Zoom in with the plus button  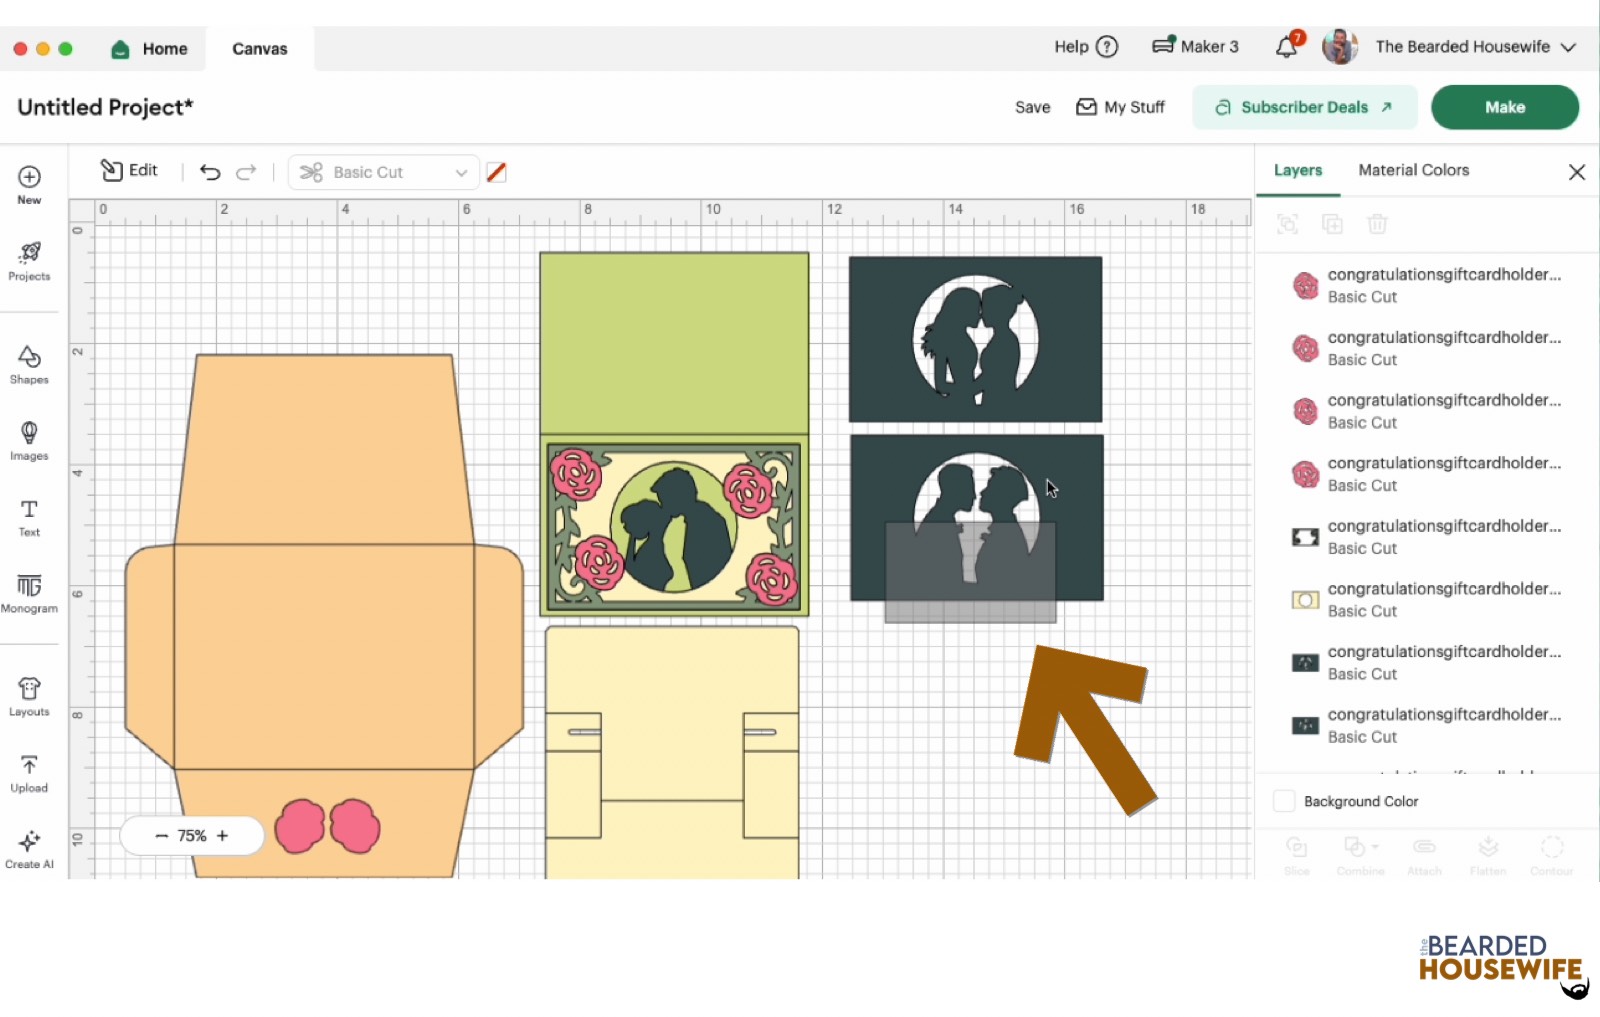pos(223,836)
